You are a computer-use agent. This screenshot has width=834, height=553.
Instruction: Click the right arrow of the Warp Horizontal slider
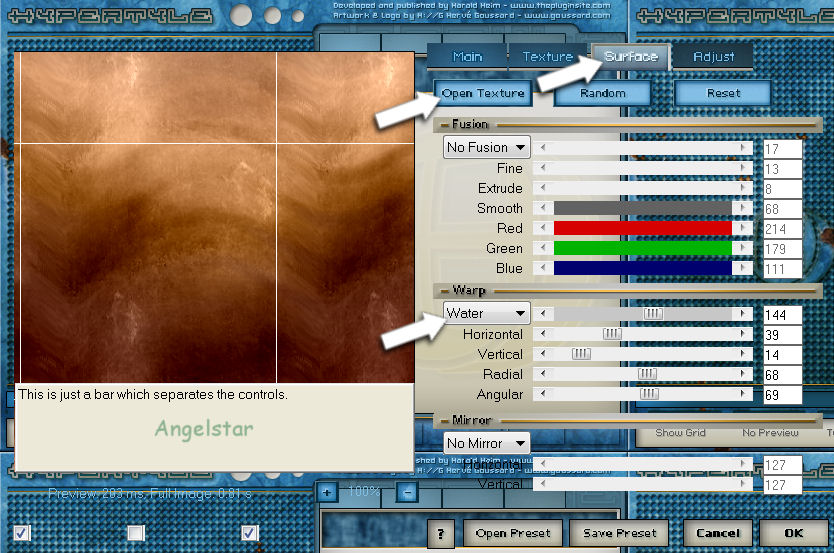click(x=743, y=334)
